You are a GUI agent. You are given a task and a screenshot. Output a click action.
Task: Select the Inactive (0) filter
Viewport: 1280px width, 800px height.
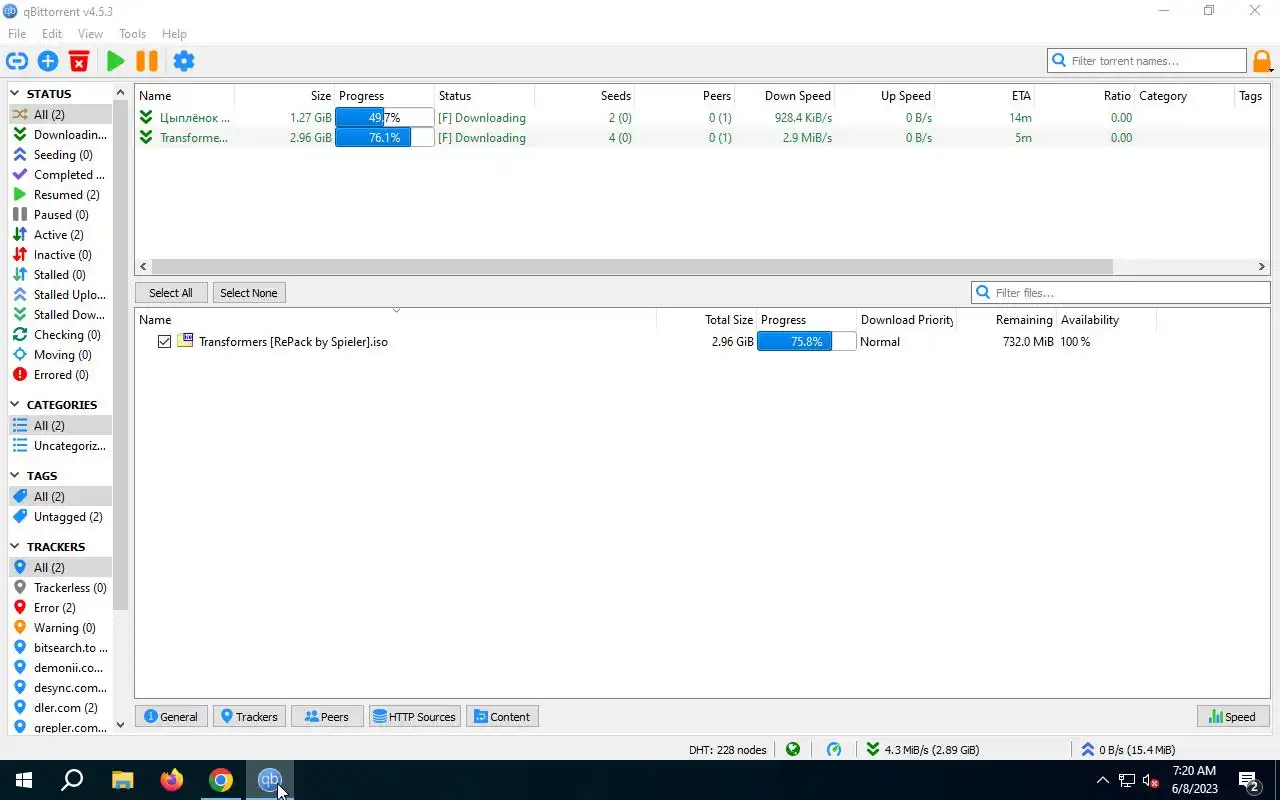pyautogui.click(x=60, y=255)
